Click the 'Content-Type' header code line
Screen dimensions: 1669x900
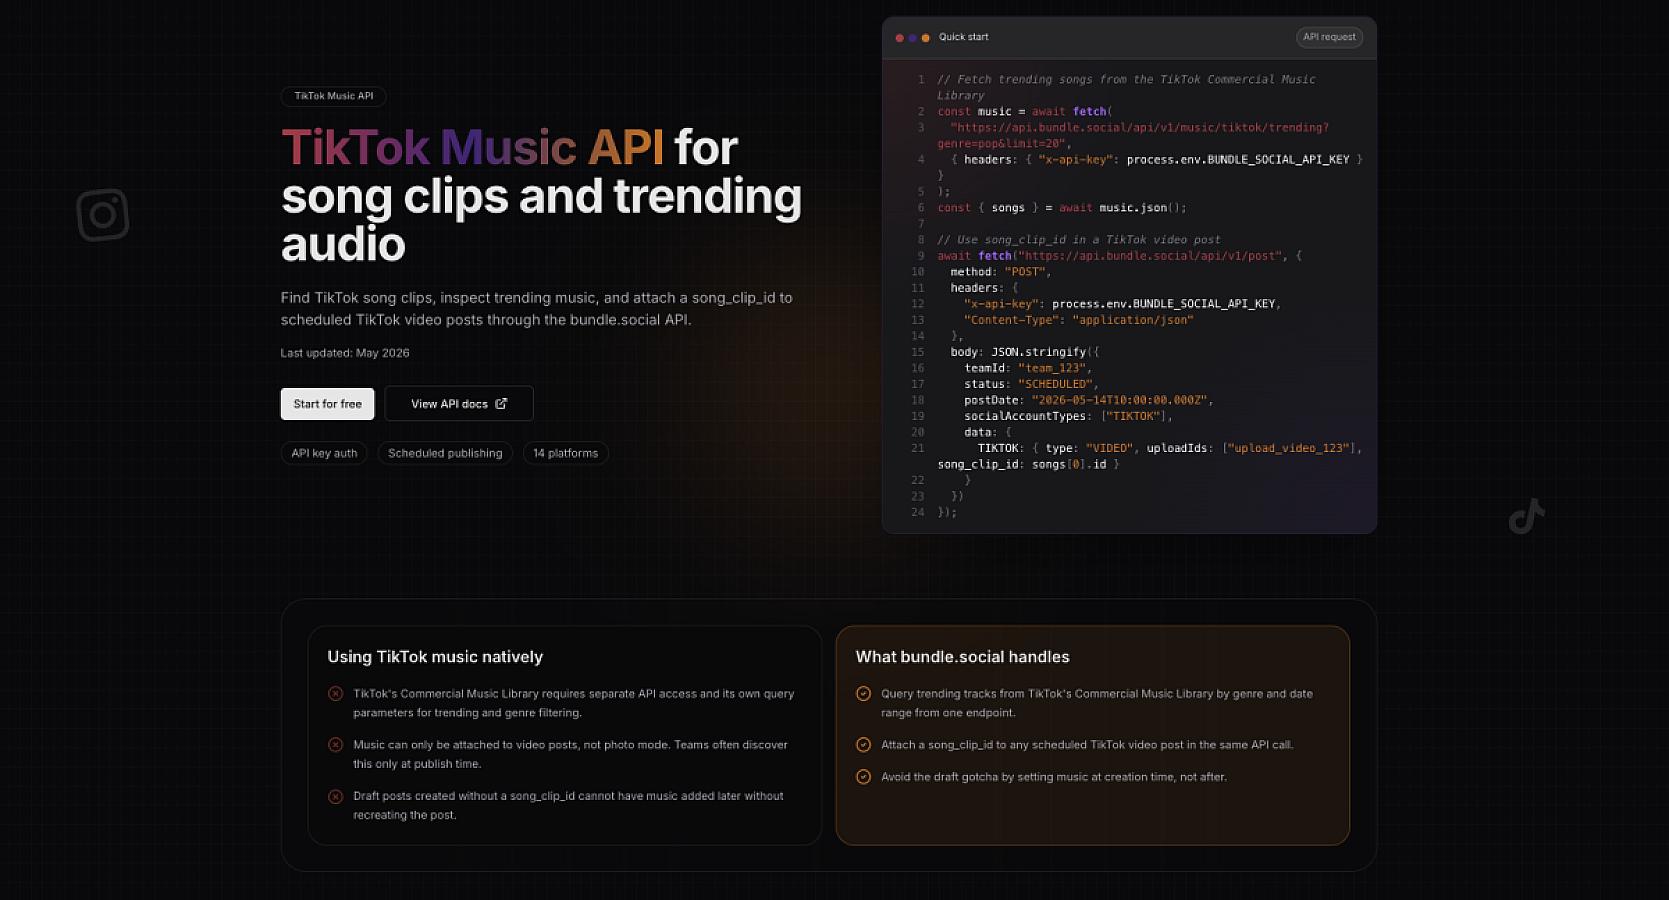1078,320
